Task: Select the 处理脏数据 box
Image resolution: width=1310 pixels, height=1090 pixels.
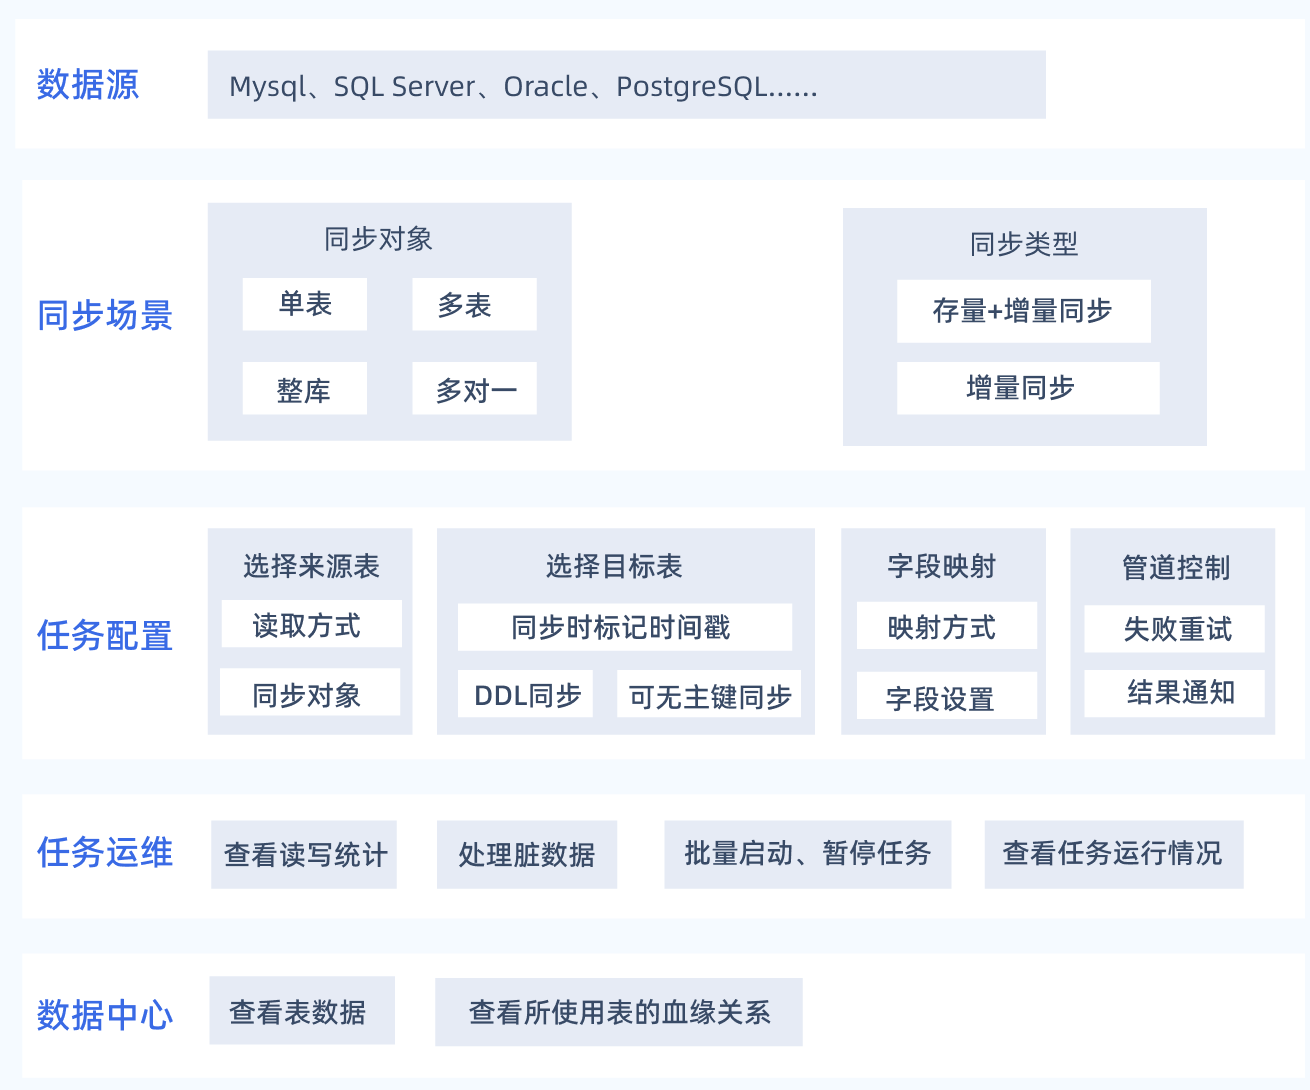Action: (x=527, y=855)
